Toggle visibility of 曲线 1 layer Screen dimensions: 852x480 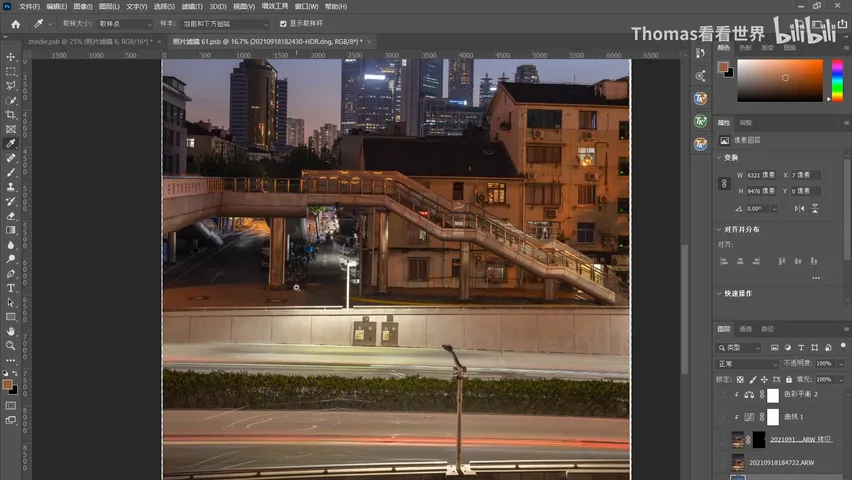[721, 417]
